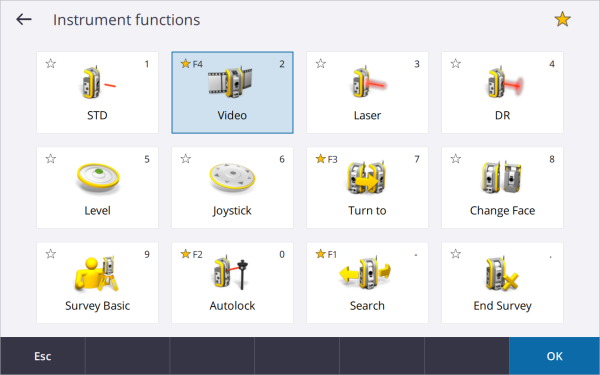The image size is (600, 375).
Task: Go back using the arrow
Action: point(24,19)
